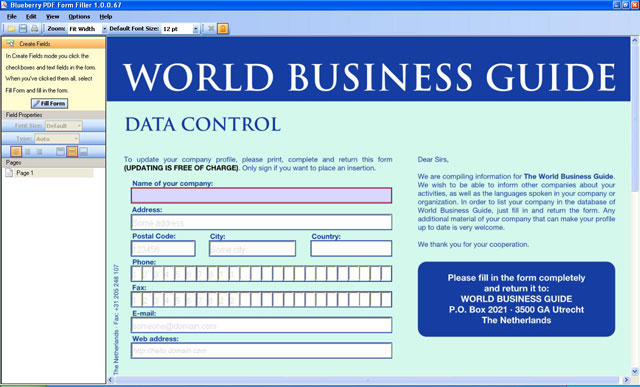Screen dimensions: 640x387
Task: Click the City input field
Action: [252, 249]
